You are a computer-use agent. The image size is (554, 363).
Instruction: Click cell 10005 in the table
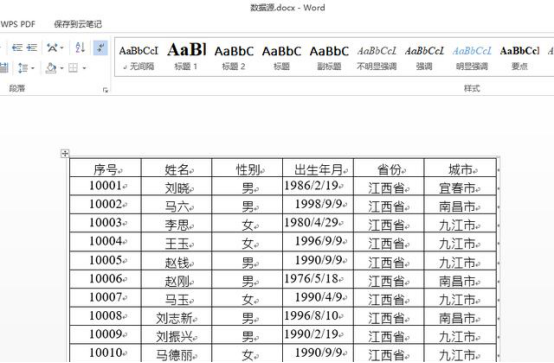pyautogui.click(x=105, y=260)
